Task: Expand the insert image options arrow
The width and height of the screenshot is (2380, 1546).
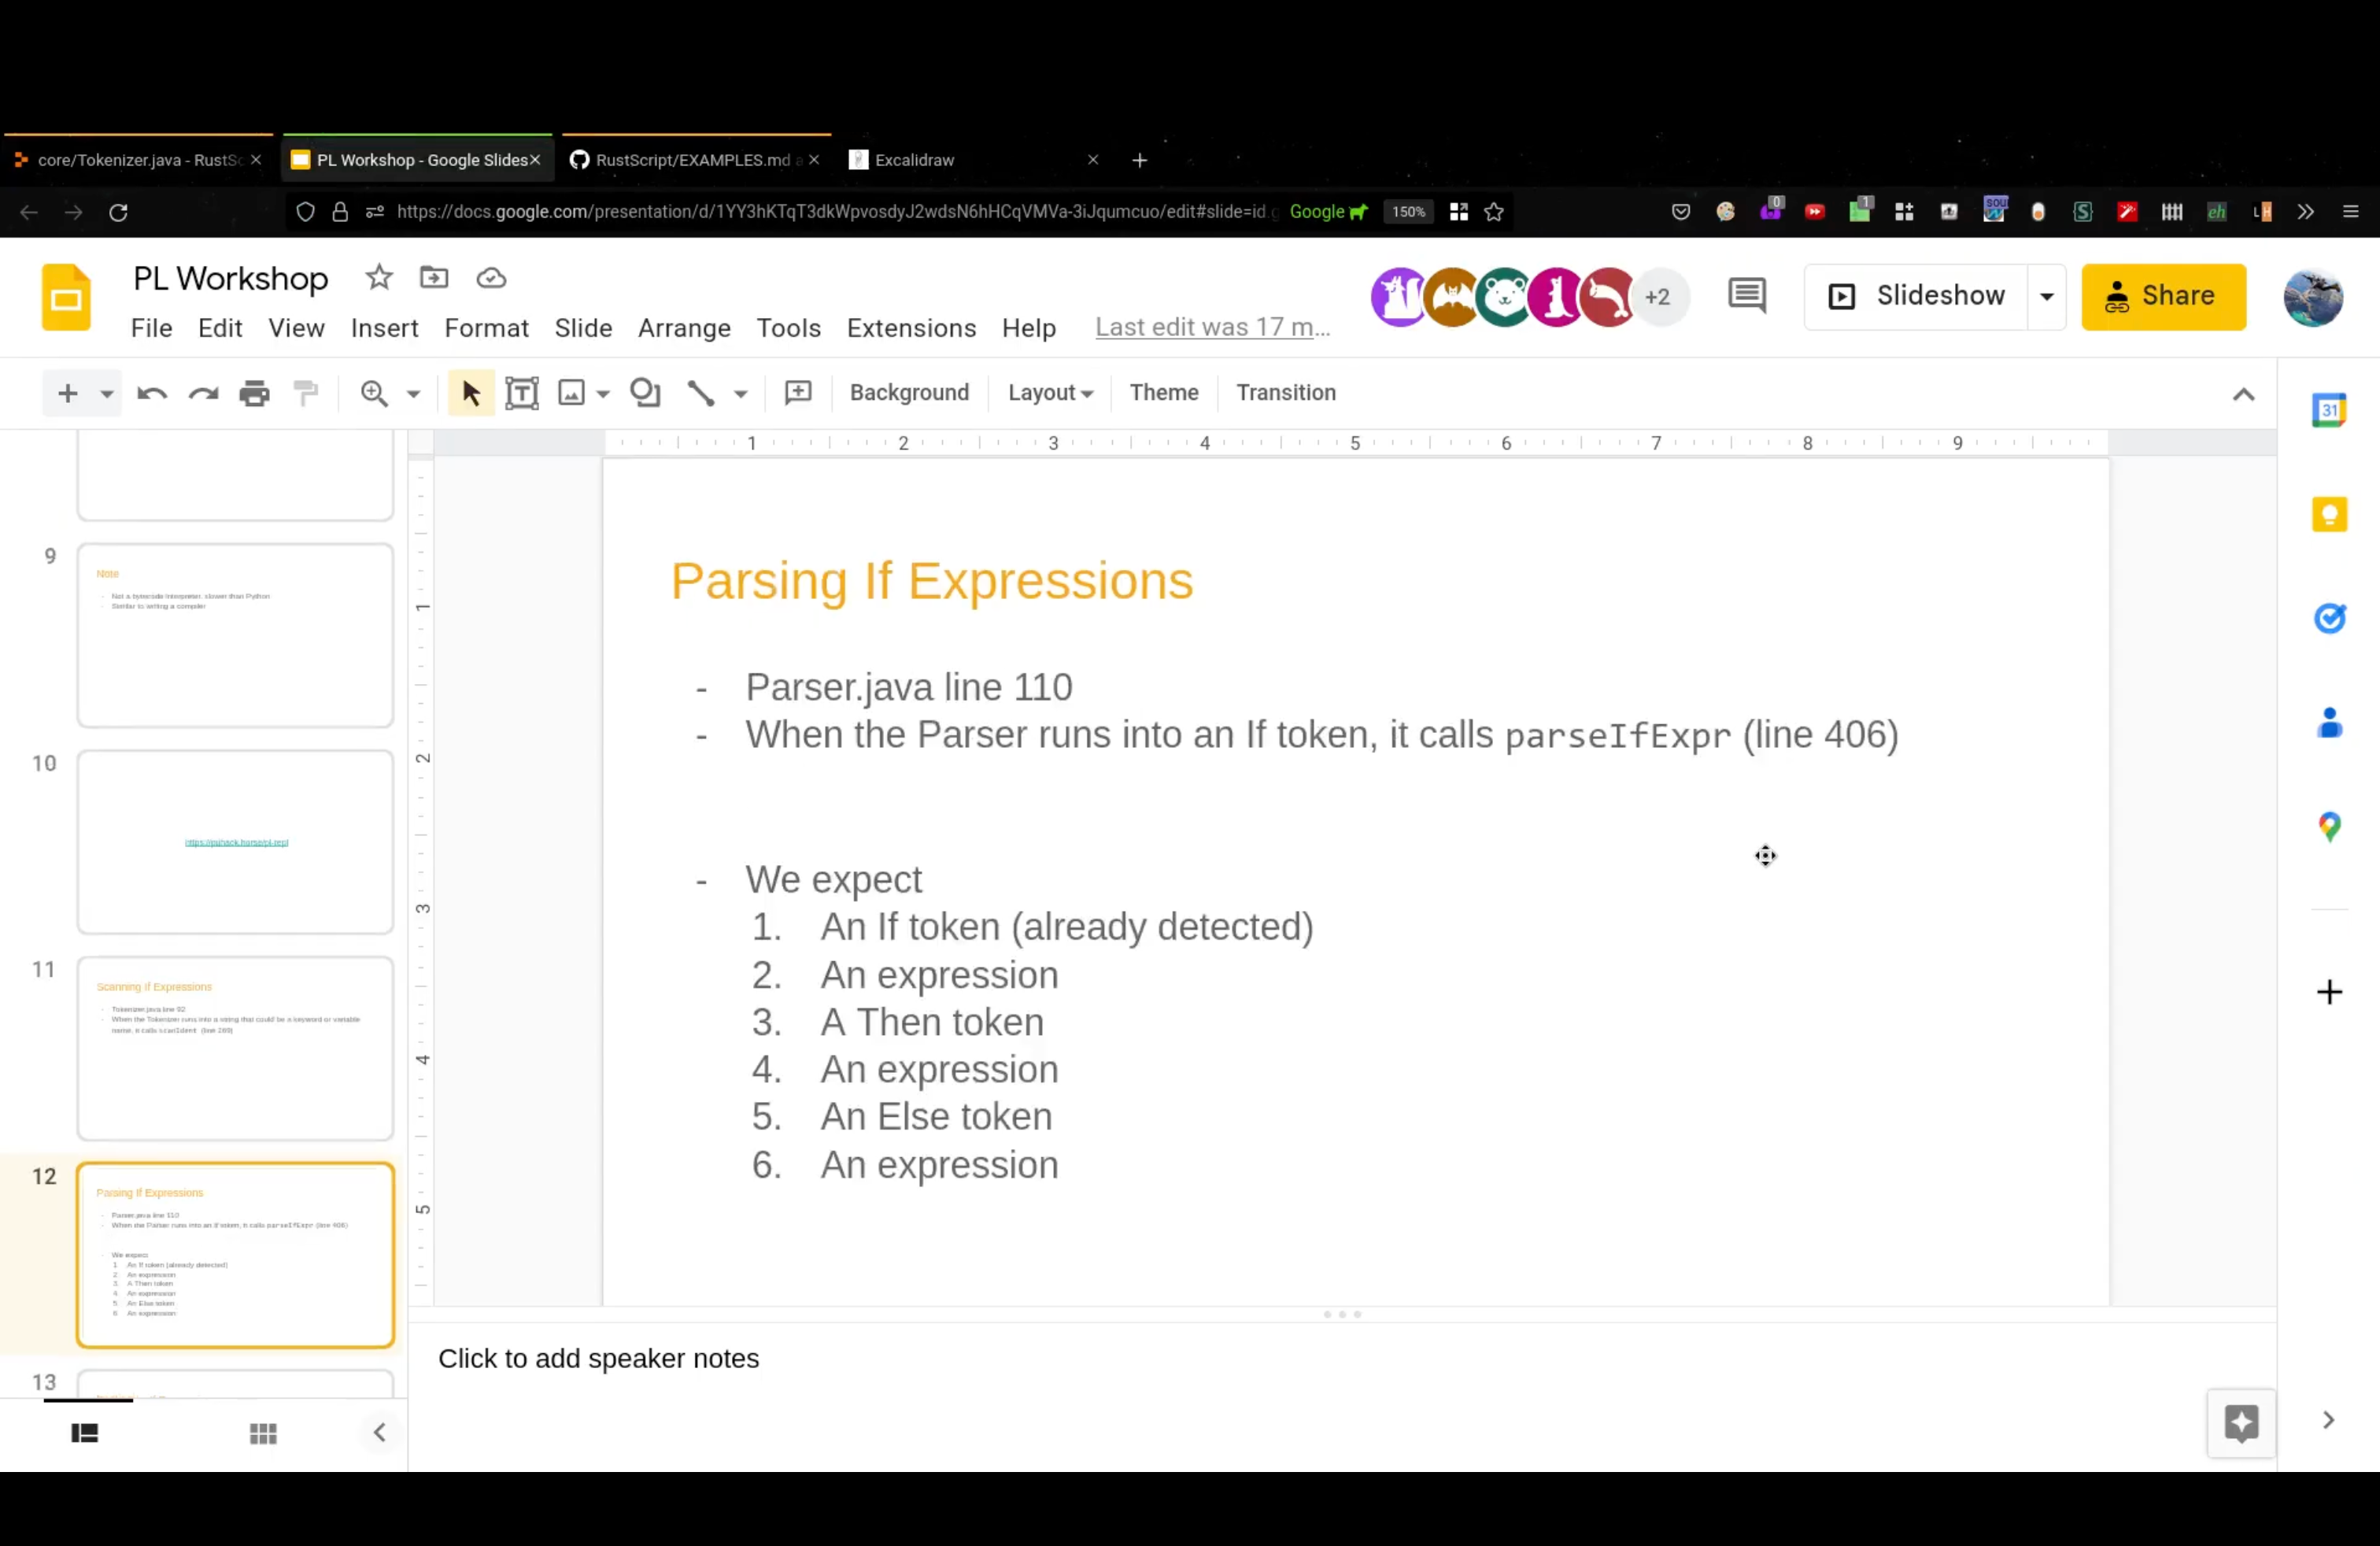Action: [603, 394]
